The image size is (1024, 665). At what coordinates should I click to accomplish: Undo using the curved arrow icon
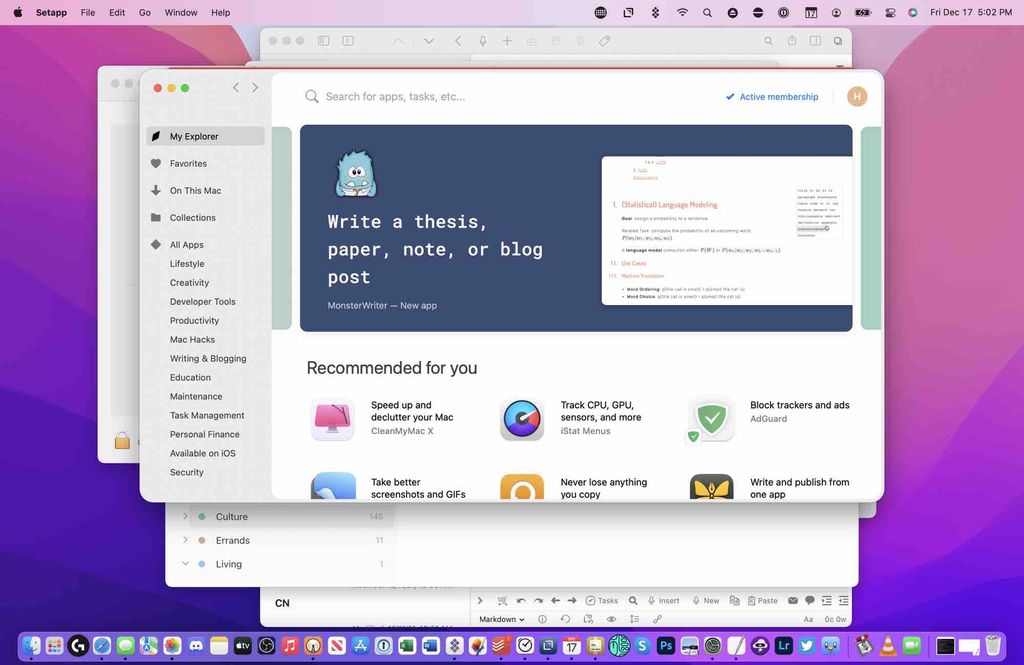pos(520,601)
